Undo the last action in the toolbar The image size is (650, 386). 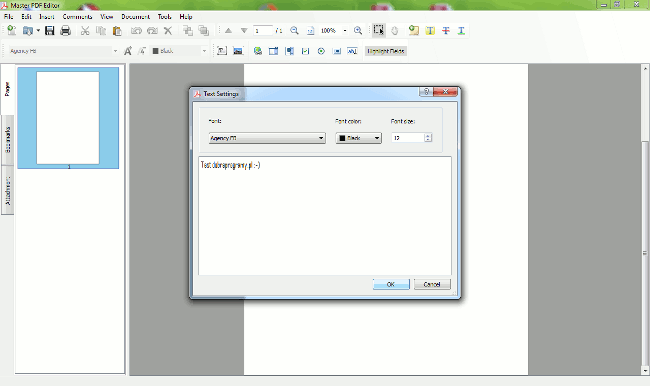tap(136, 30)
